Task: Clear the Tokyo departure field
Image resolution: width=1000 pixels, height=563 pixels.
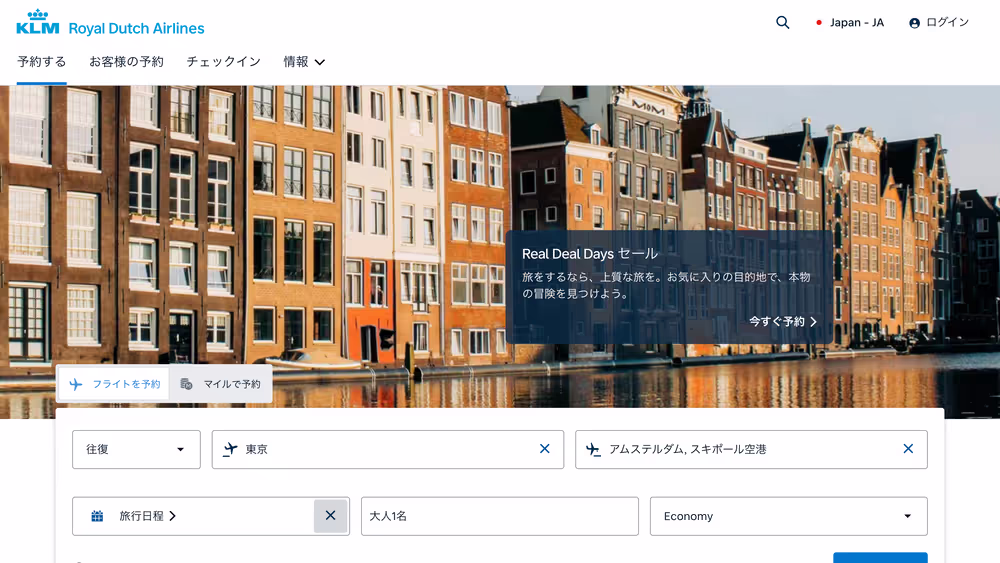Action: (545, 449)
